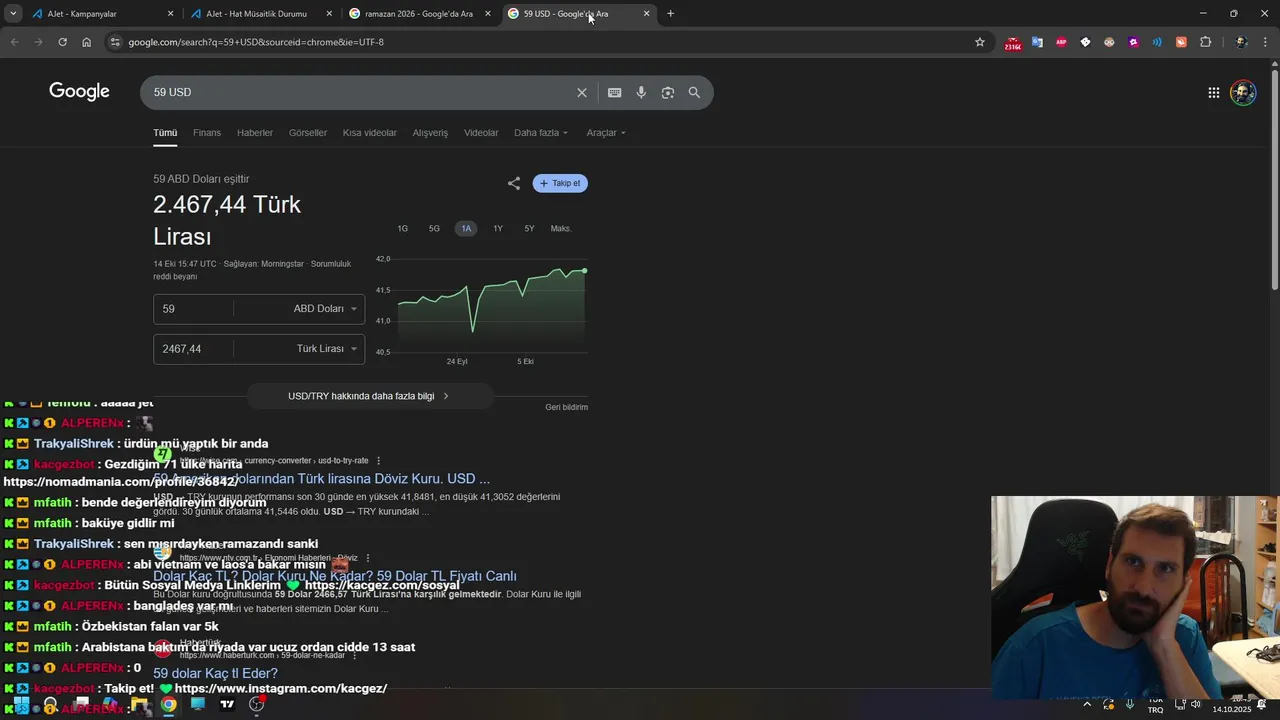Screen dimensions: 1280x720
Task: Select the 5Y chart range
Action: [529, 228]
